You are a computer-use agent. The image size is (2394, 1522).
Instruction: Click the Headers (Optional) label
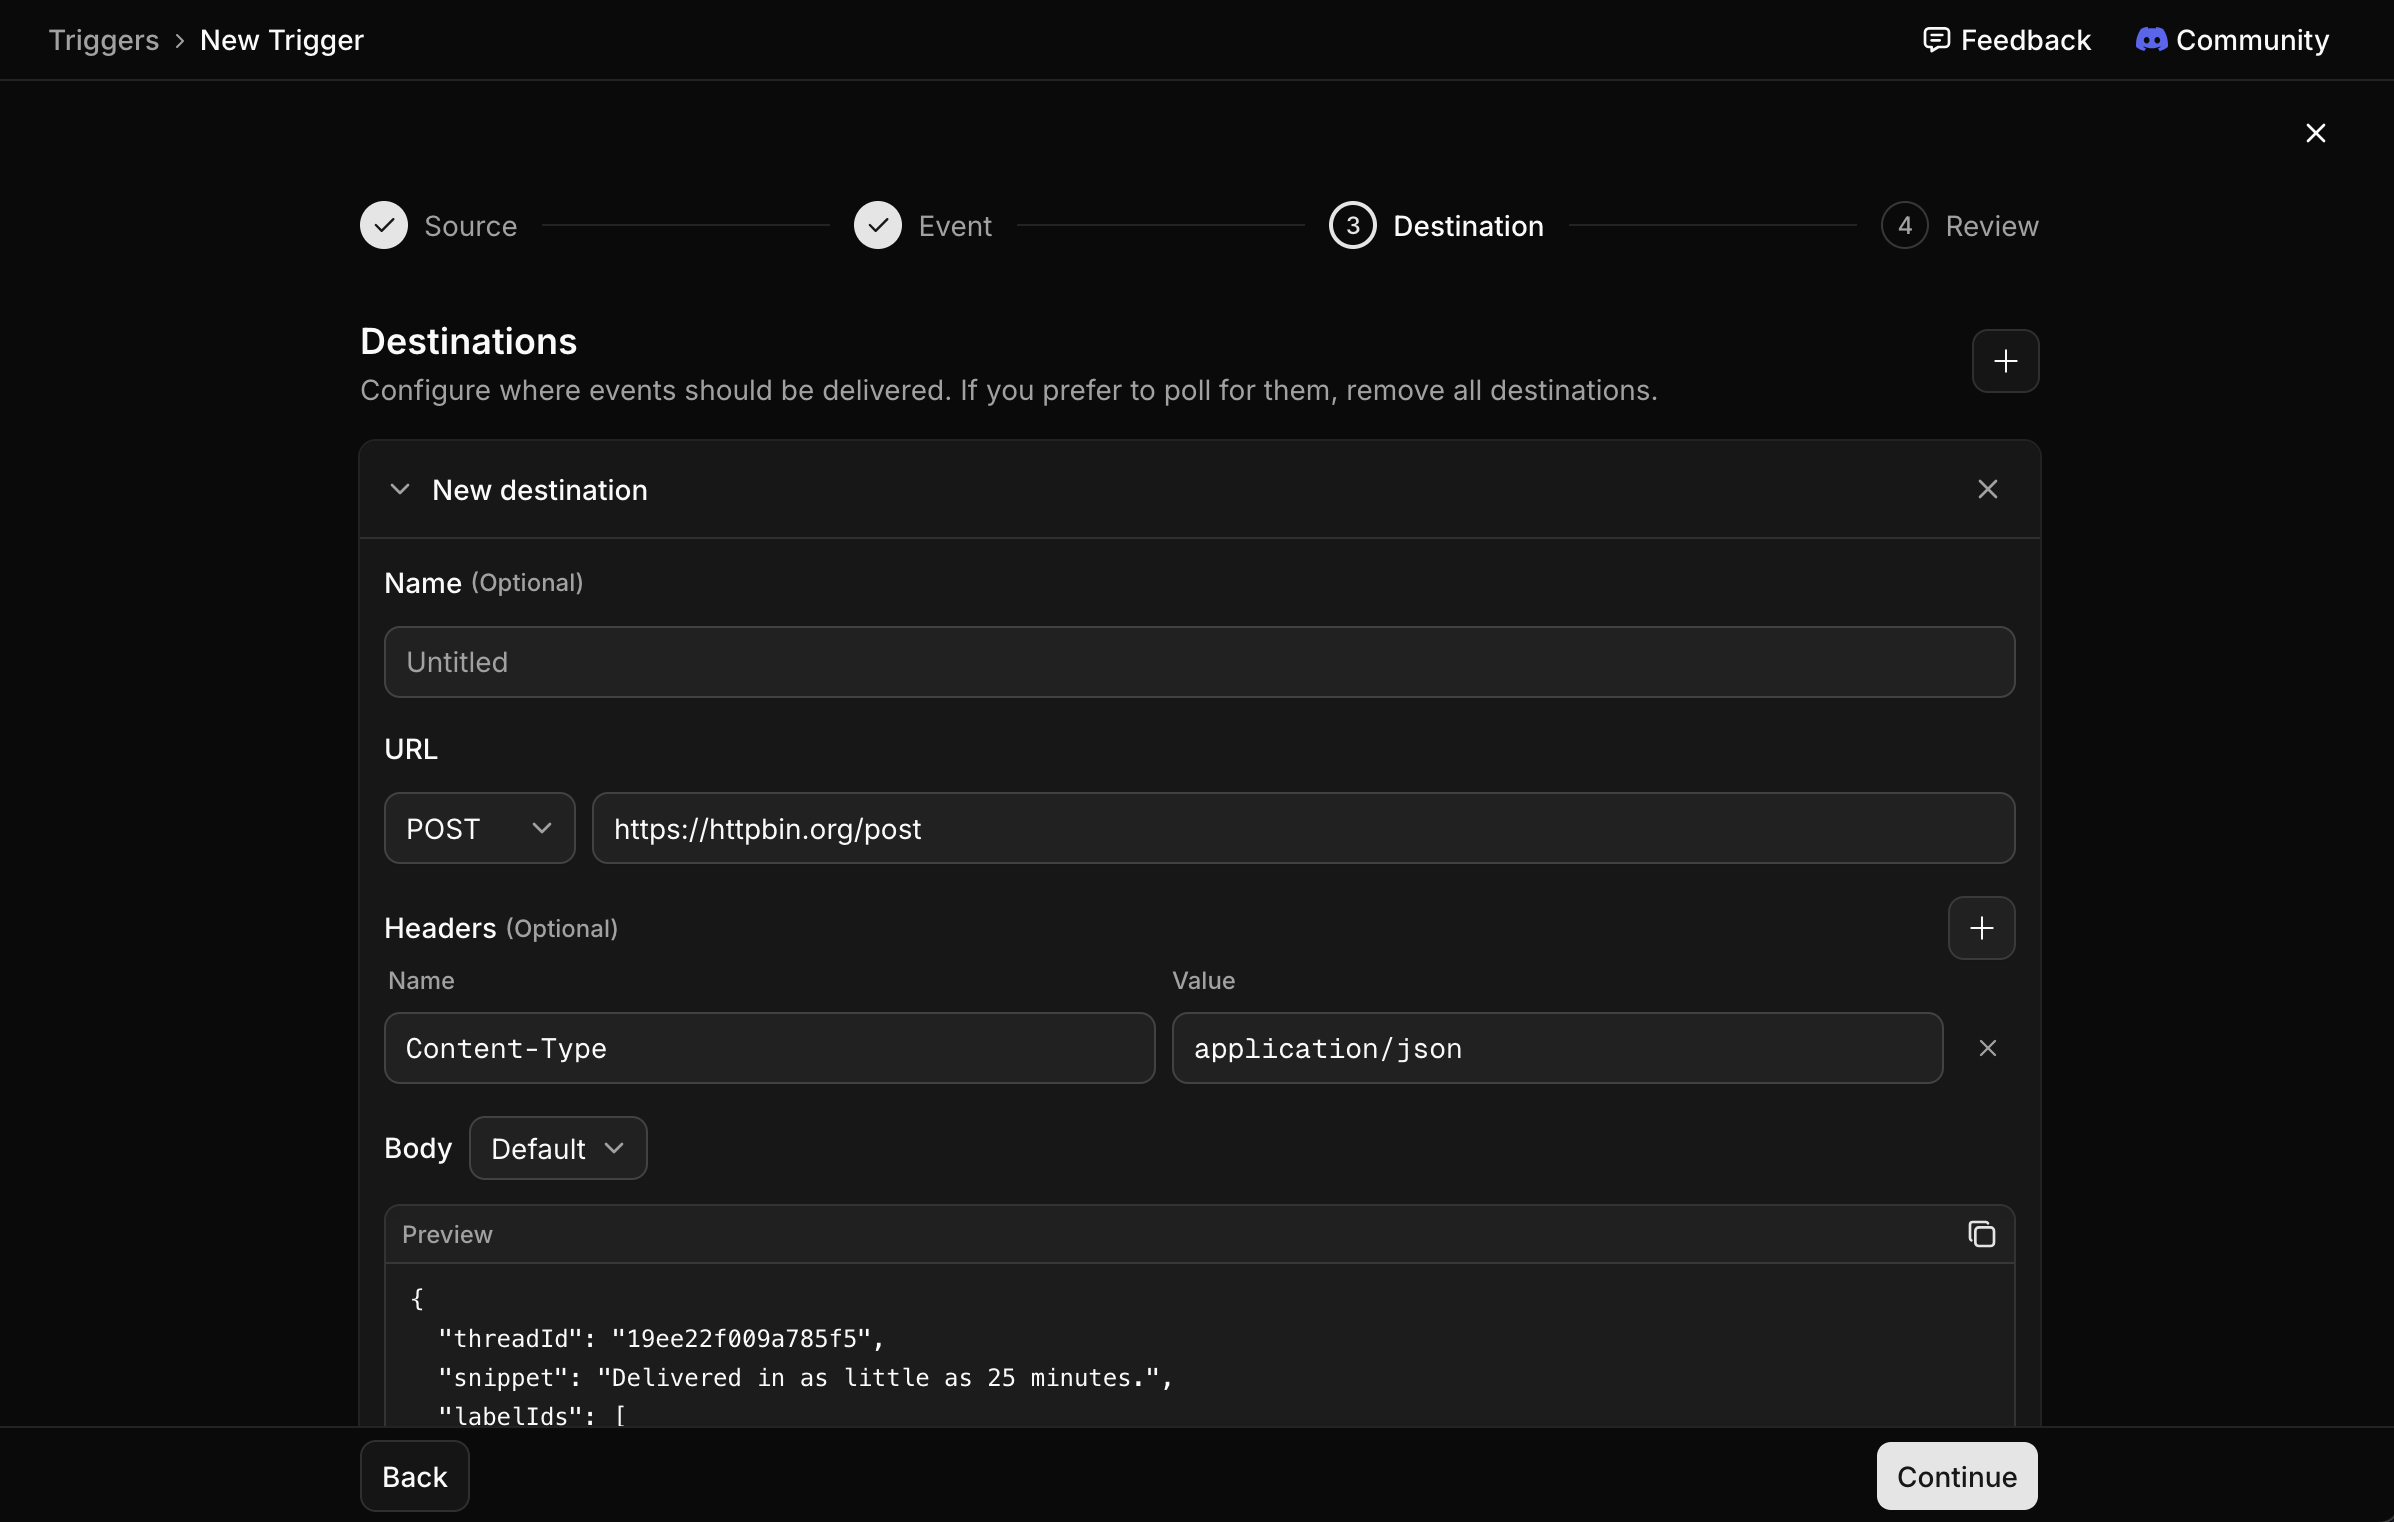(x=501, y=928)
